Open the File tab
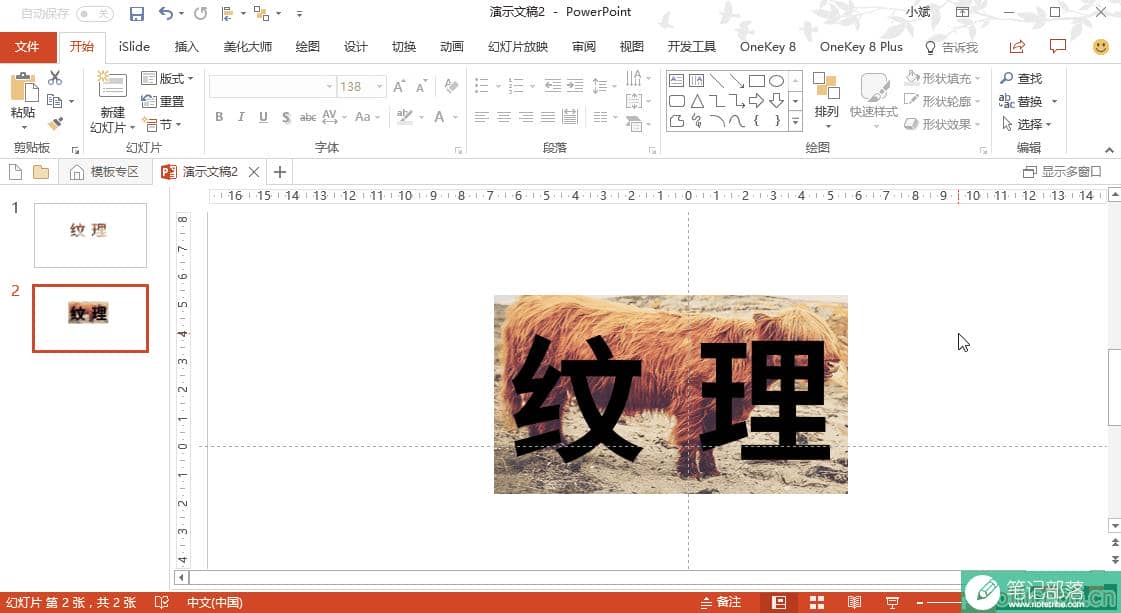1121x613 pixels. pos(27,46)
